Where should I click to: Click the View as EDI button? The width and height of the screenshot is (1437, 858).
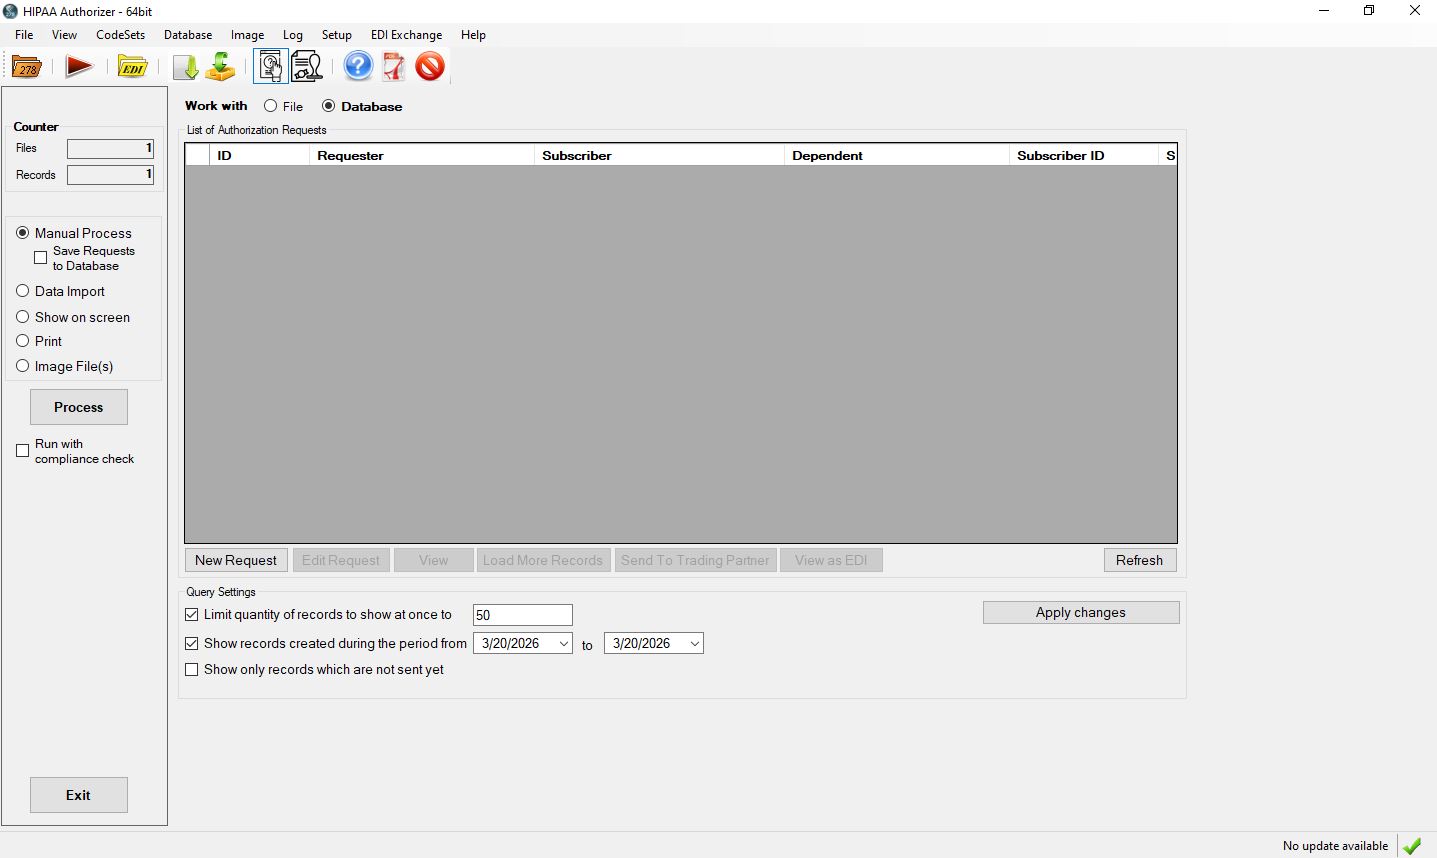tap(831, 560)
